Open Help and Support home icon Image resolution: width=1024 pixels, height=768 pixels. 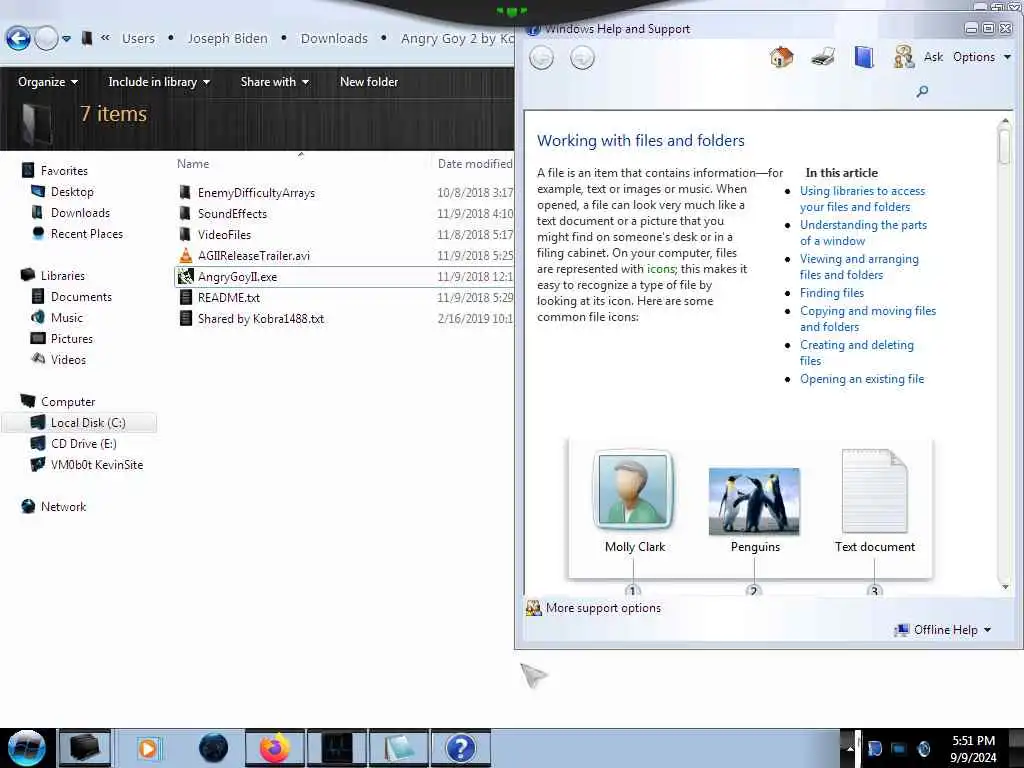coord(781,57)
